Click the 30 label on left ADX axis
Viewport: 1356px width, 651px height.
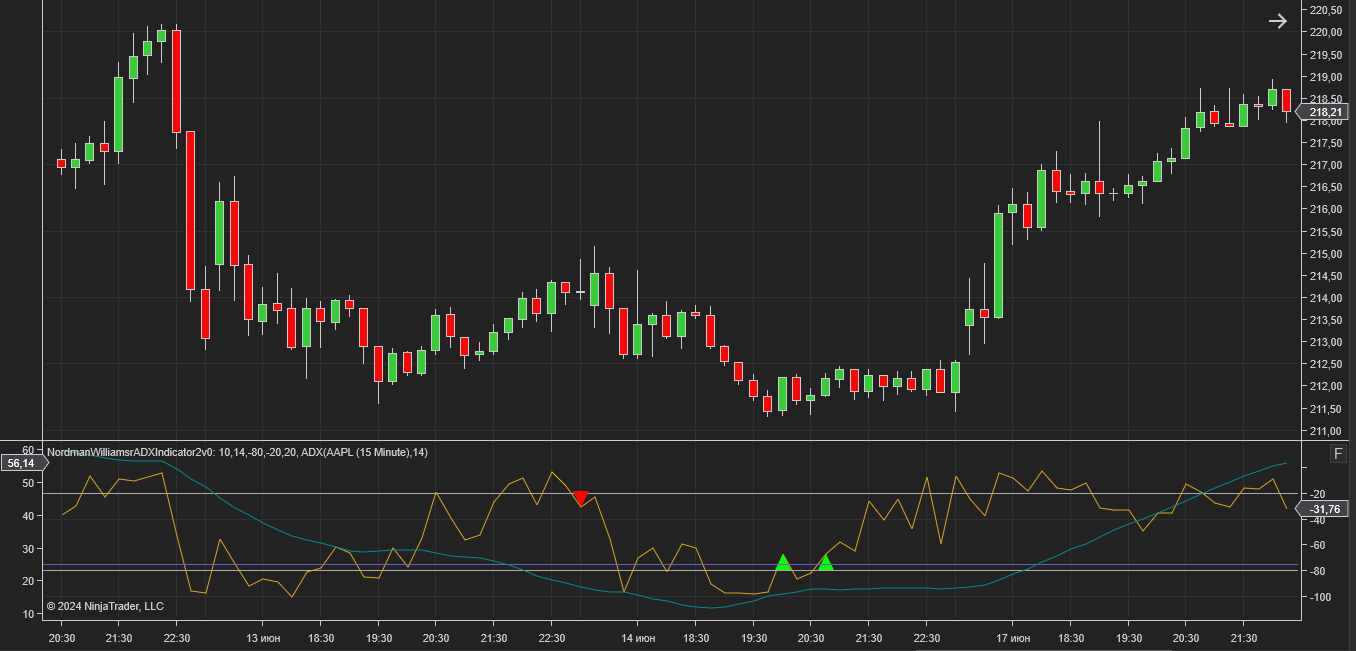(x=28, y=548)
